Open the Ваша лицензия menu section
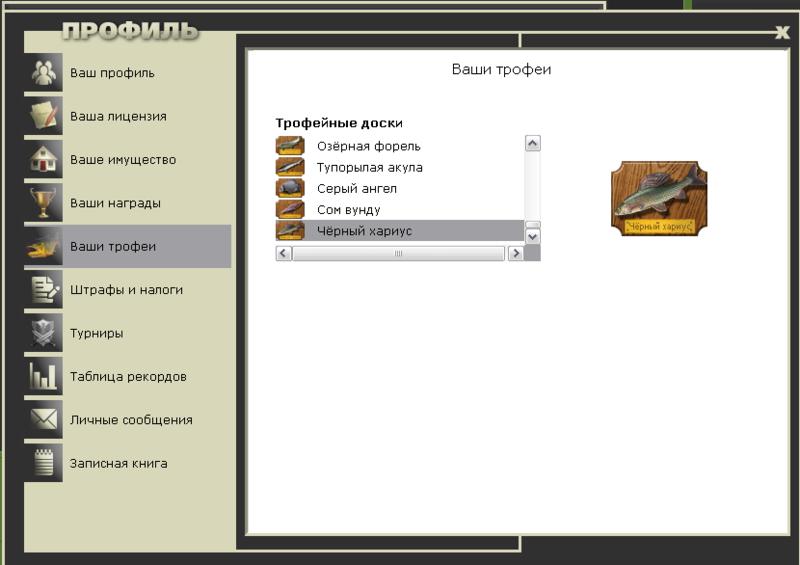 [128, 116]
